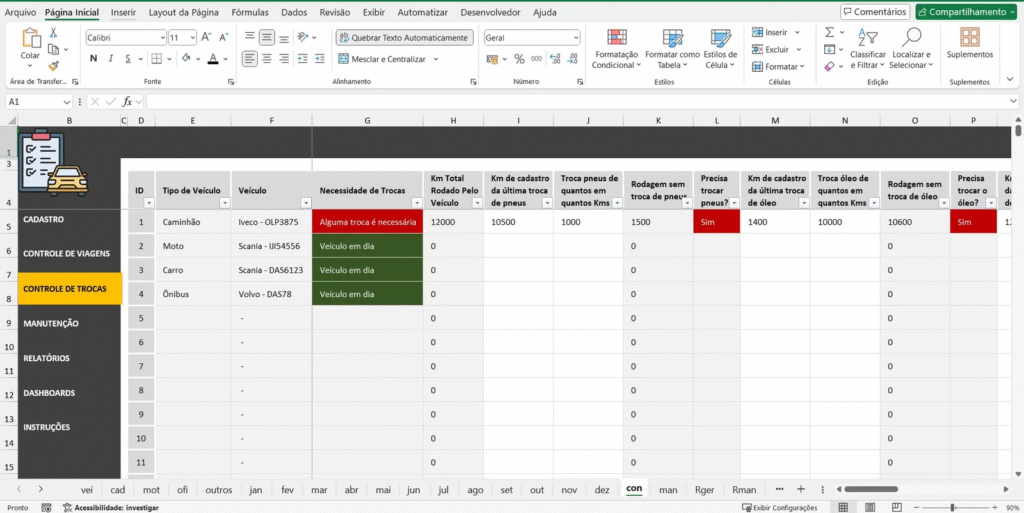Click the MANUTENÇÃO sidebar button
Image resolution: width=1024 pixels, height=513 pixels.
click(51, 323)
